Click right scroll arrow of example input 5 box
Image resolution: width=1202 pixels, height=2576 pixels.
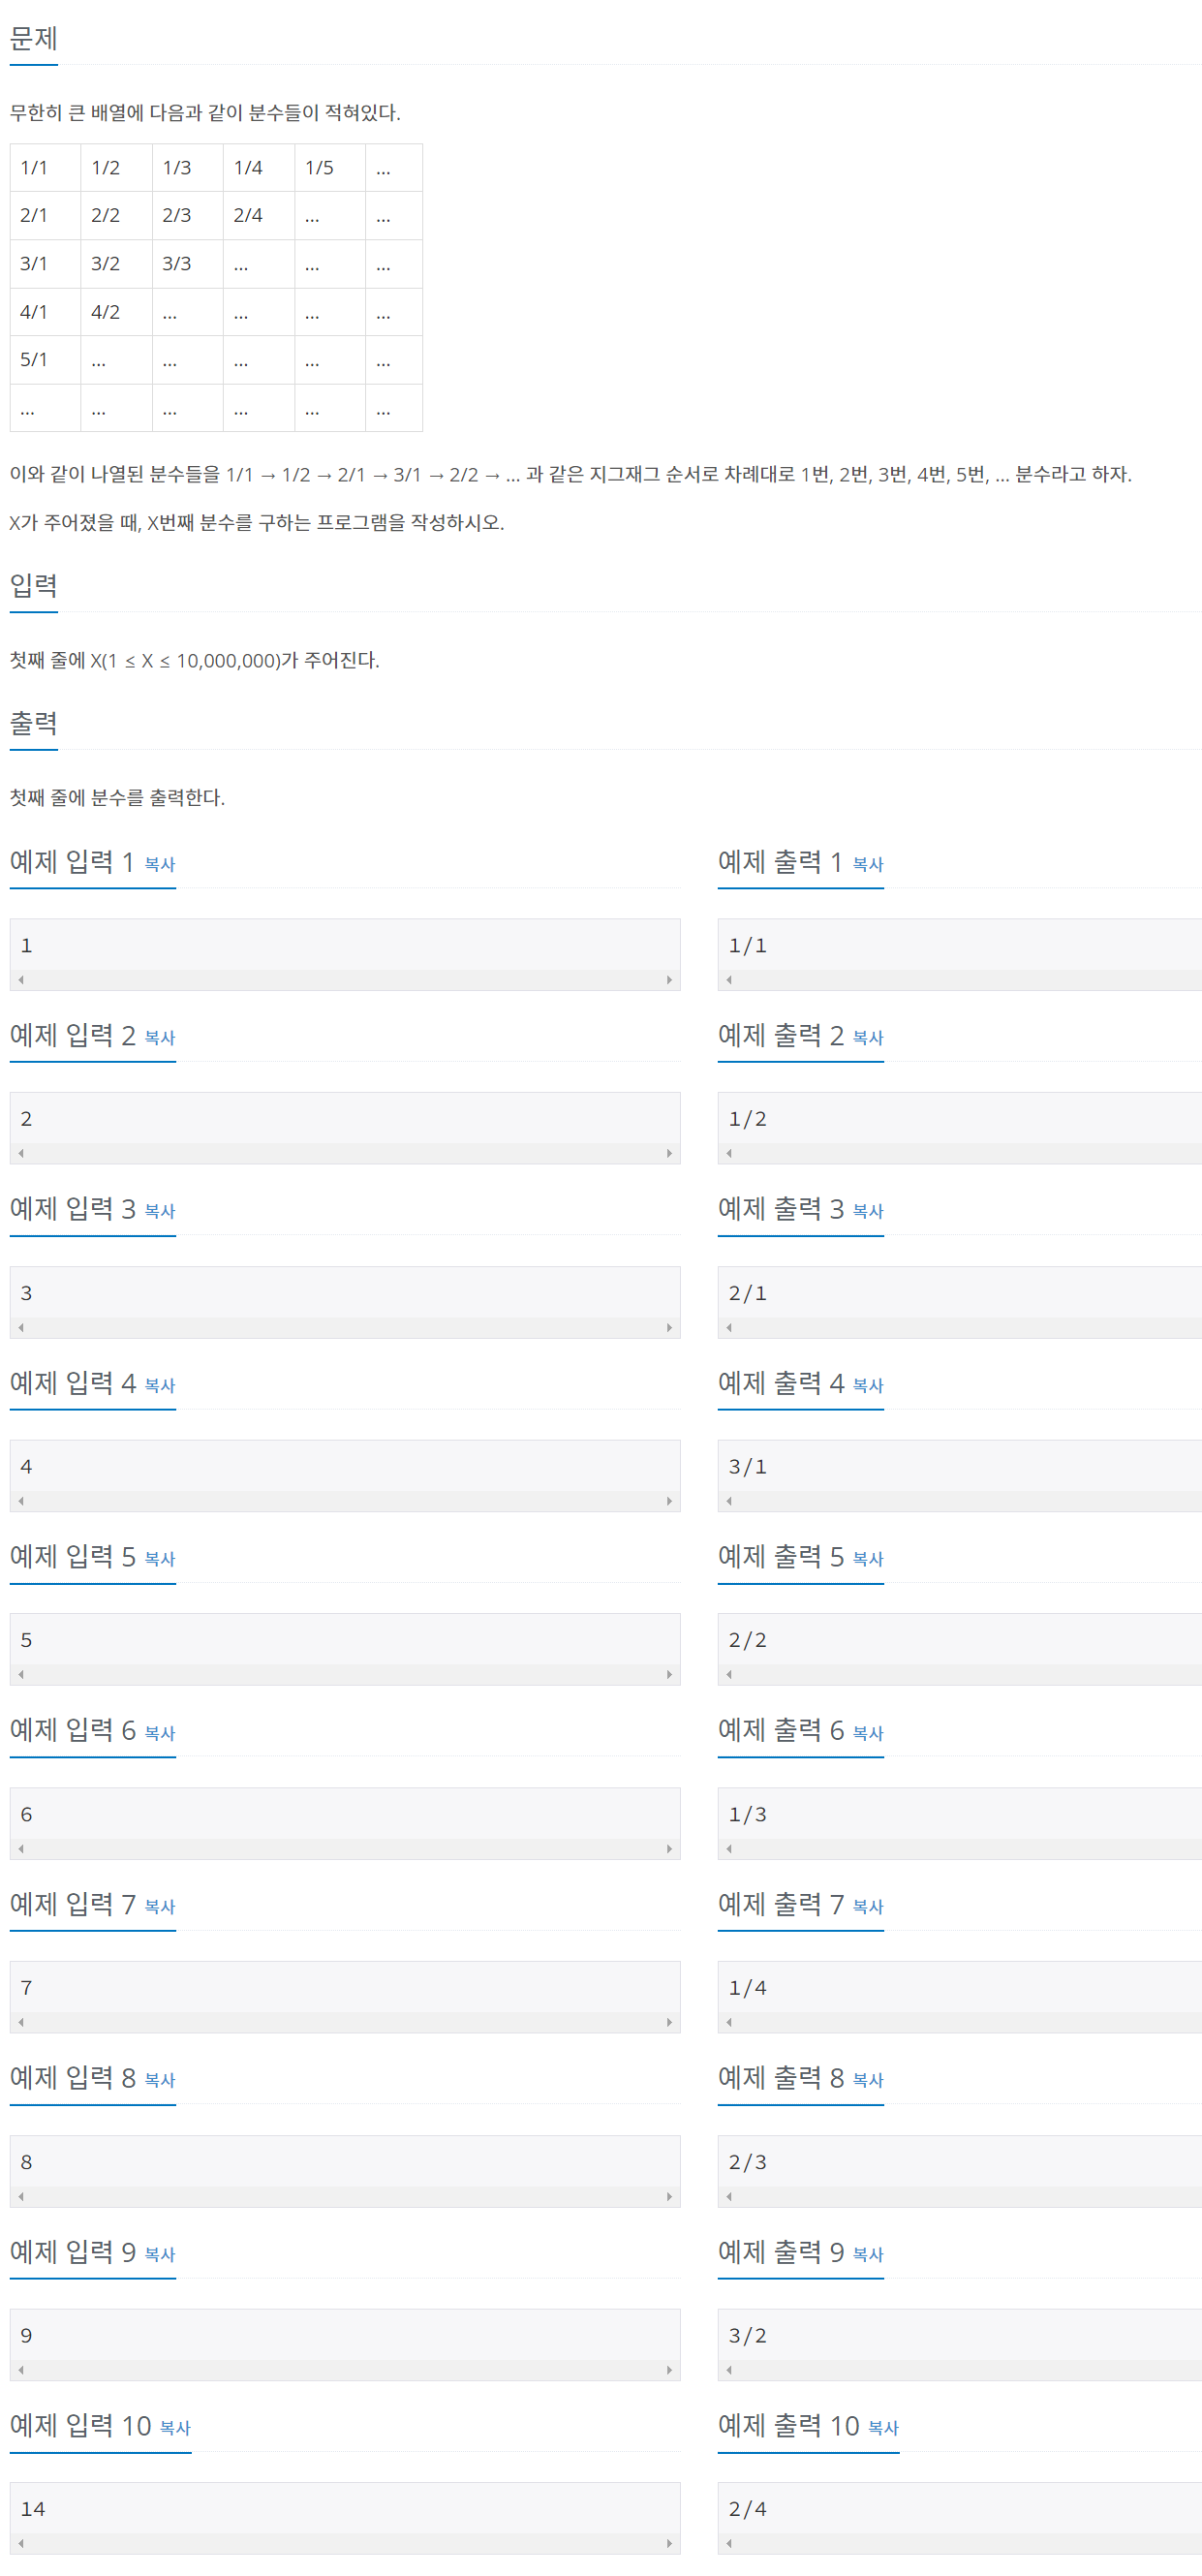click(x=669, y=1674)
